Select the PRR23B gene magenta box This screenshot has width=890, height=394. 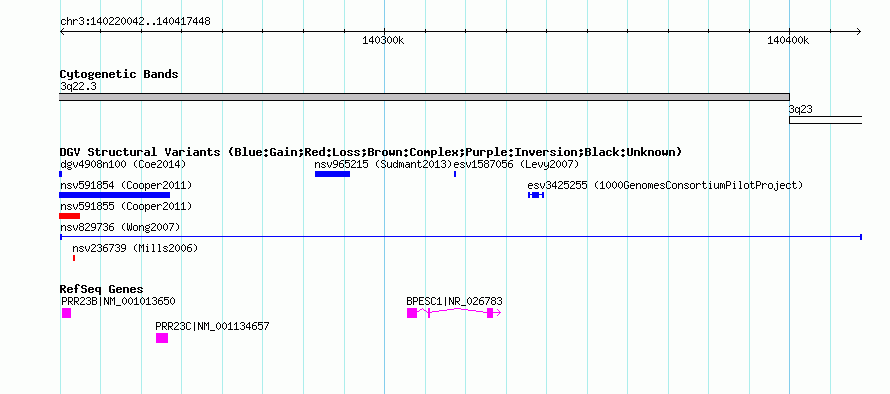tap(66, 313)
